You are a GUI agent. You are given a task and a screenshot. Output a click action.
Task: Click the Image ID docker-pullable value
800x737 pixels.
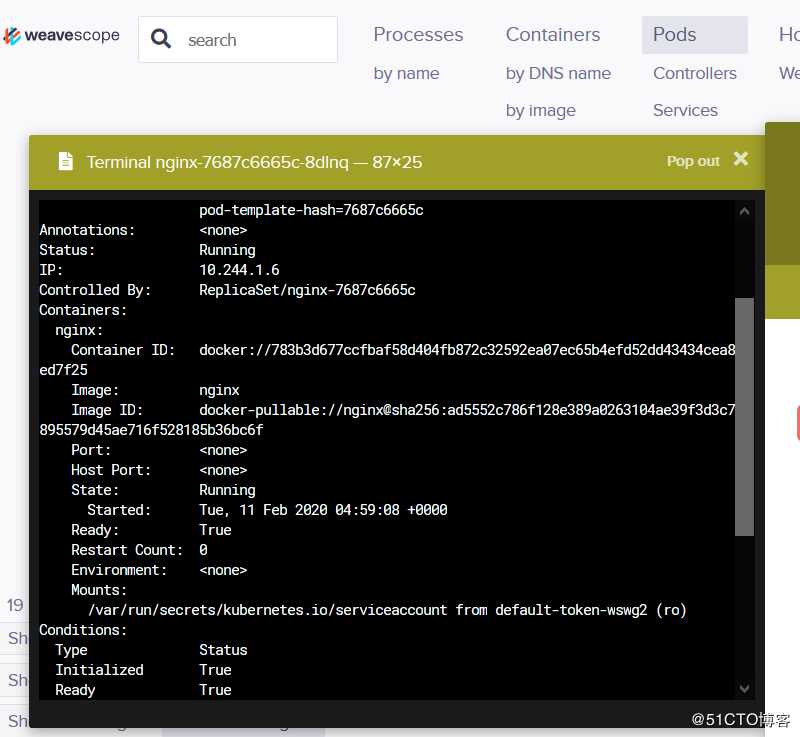pyautogui.click(x=467, y=410)
